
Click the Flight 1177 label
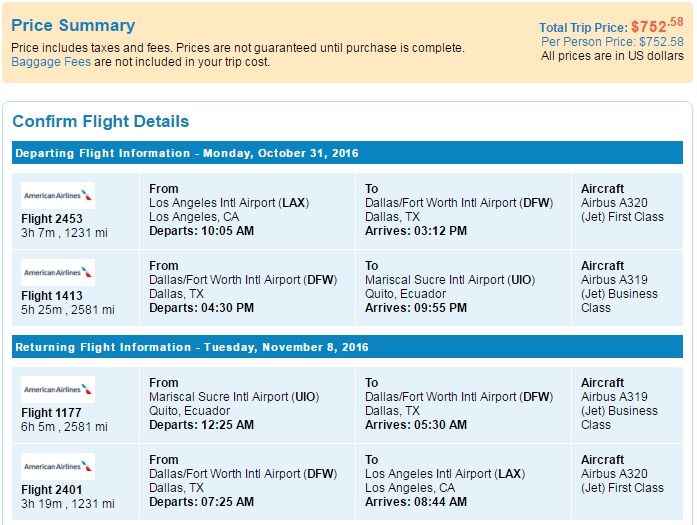point(51,413)
